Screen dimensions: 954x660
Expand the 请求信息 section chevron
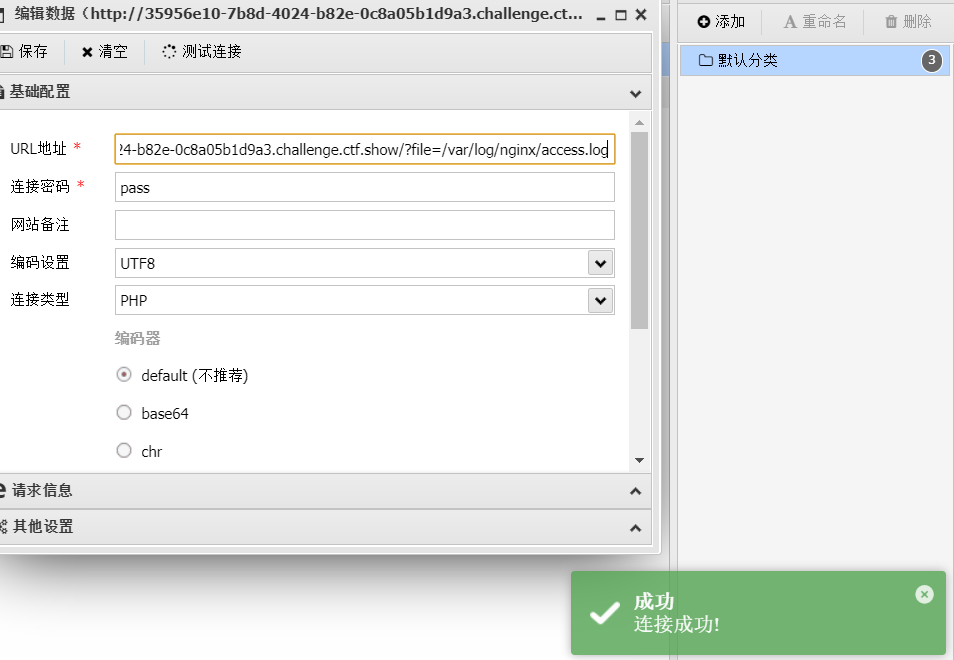point(635,491)
